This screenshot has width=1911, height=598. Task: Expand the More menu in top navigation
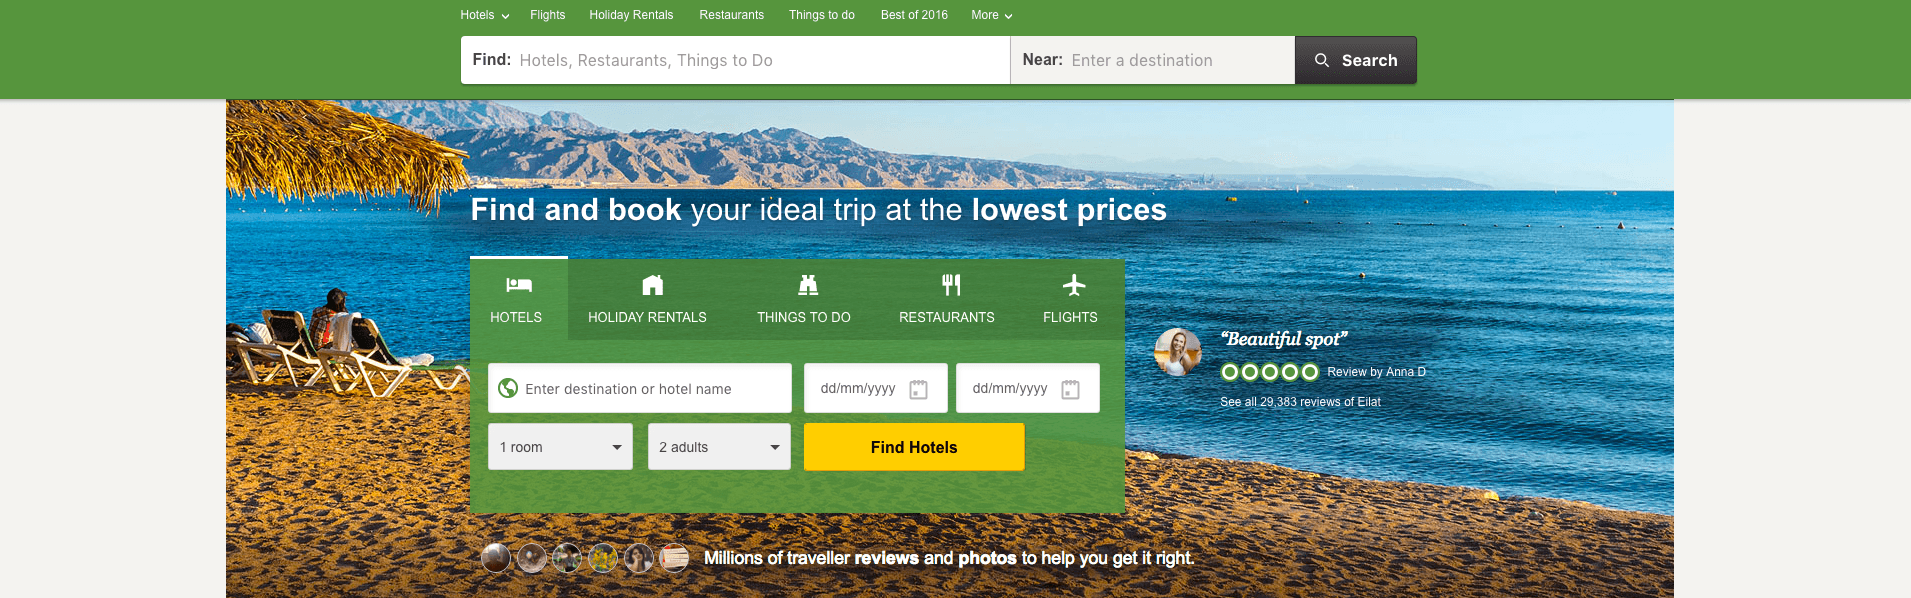991,15
